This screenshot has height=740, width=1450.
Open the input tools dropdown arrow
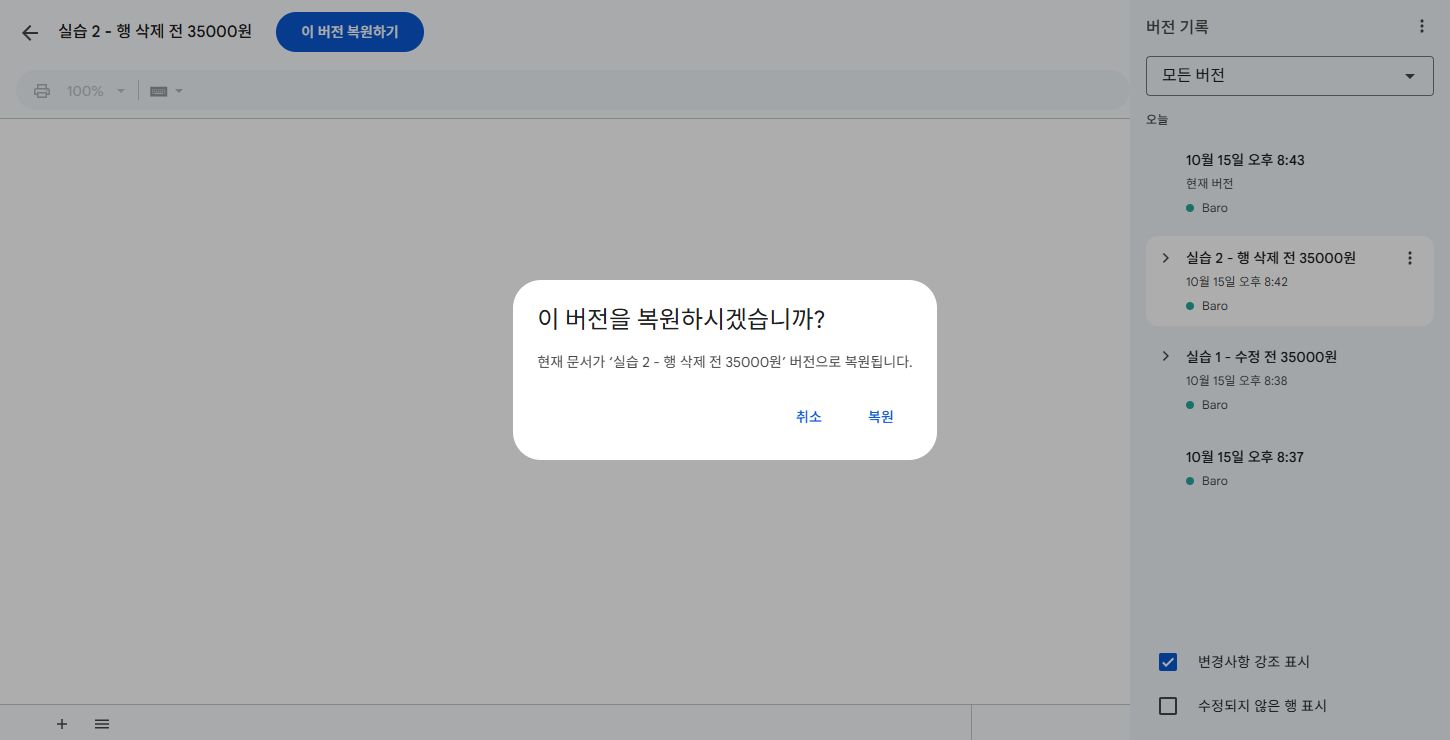point(179,91)
